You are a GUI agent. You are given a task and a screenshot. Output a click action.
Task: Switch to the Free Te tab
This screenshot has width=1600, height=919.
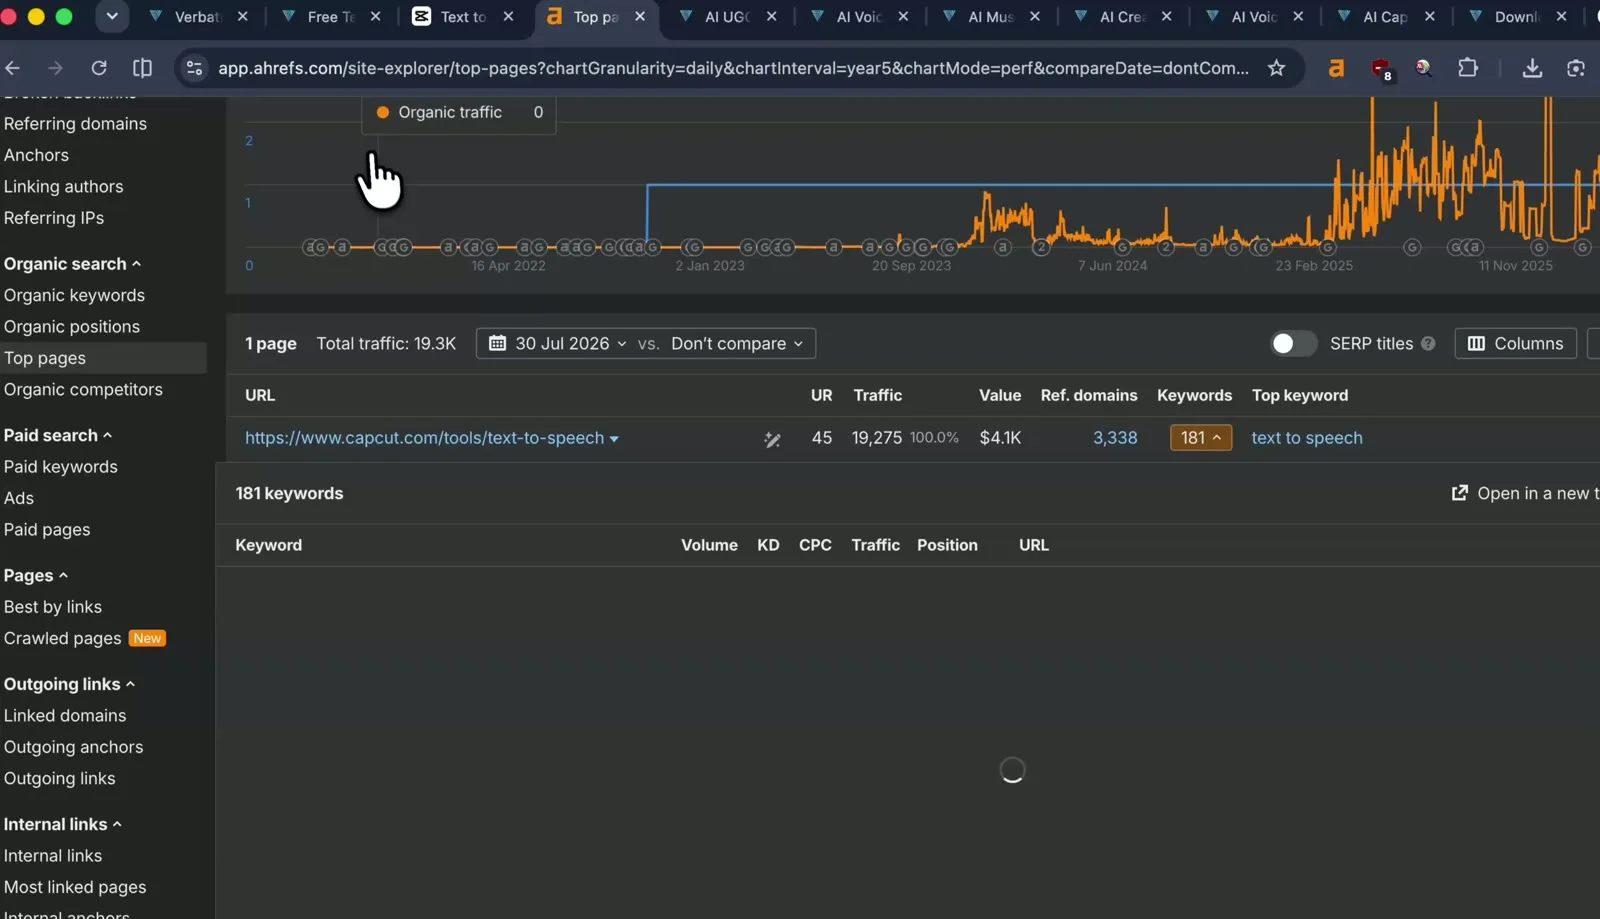coord(330,17)
